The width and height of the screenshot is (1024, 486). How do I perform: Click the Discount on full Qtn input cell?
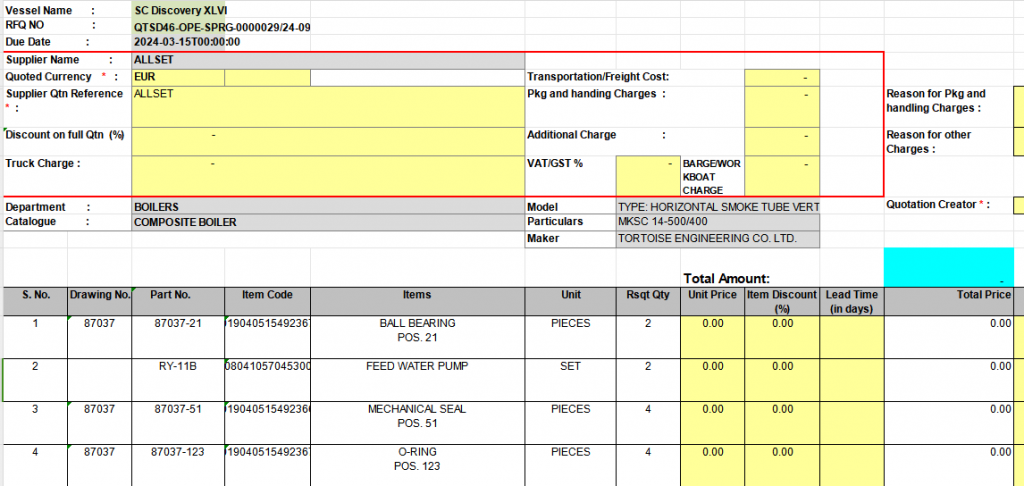pos(328,141)
